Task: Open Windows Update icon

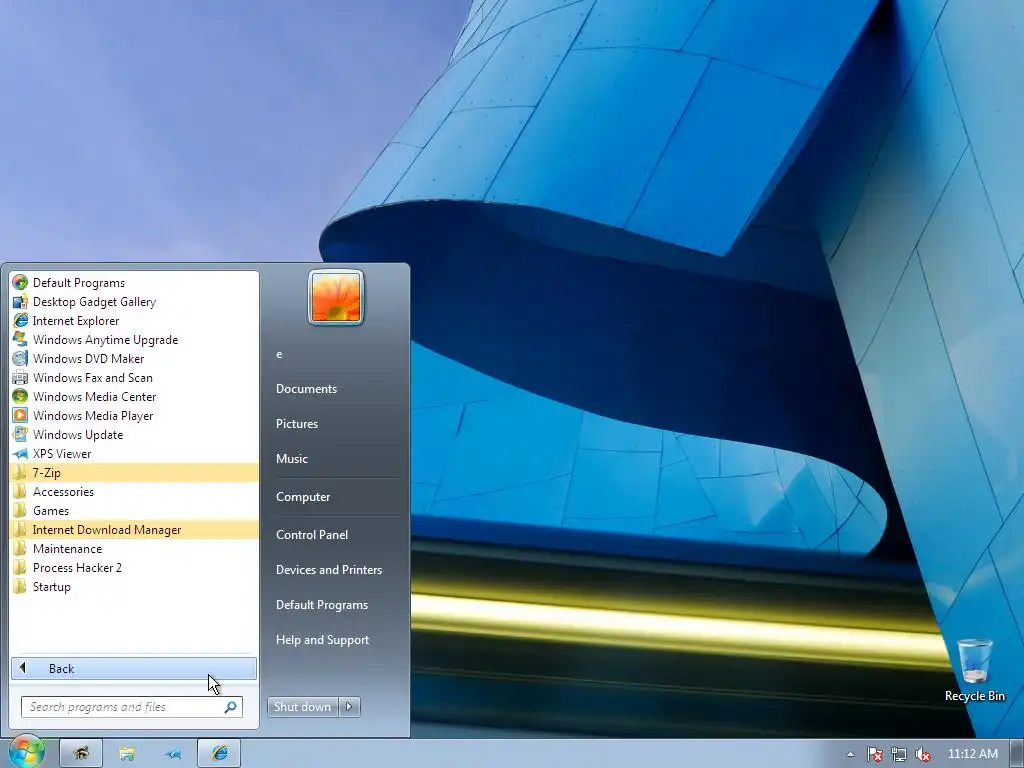Action: (20, 434)
